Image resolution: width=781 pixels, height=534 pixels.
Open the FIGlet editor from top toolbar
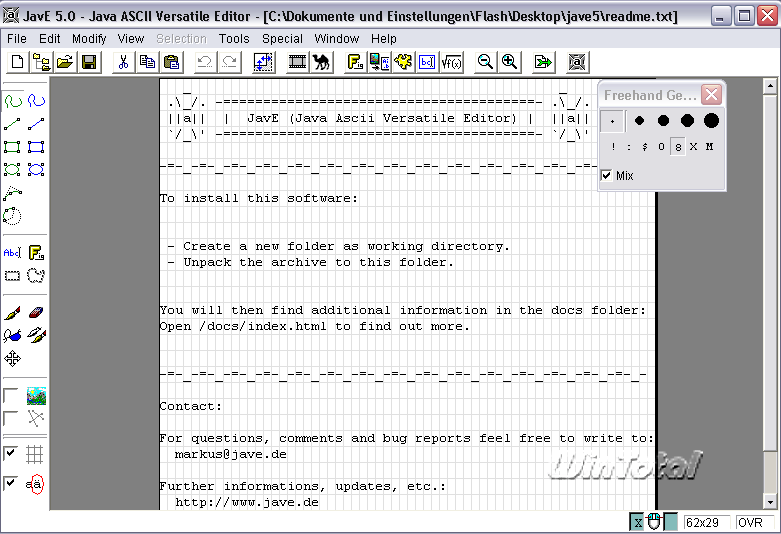click(x=355, y=62)
